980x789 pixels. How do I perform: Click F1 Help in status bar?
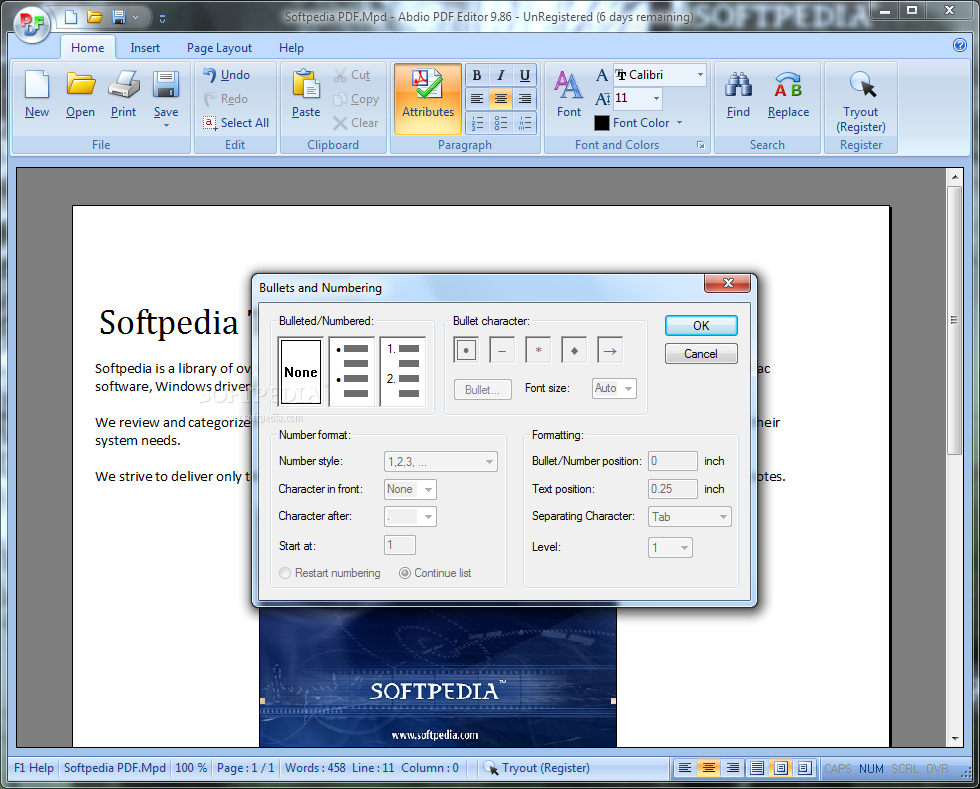tap(34, 768)
